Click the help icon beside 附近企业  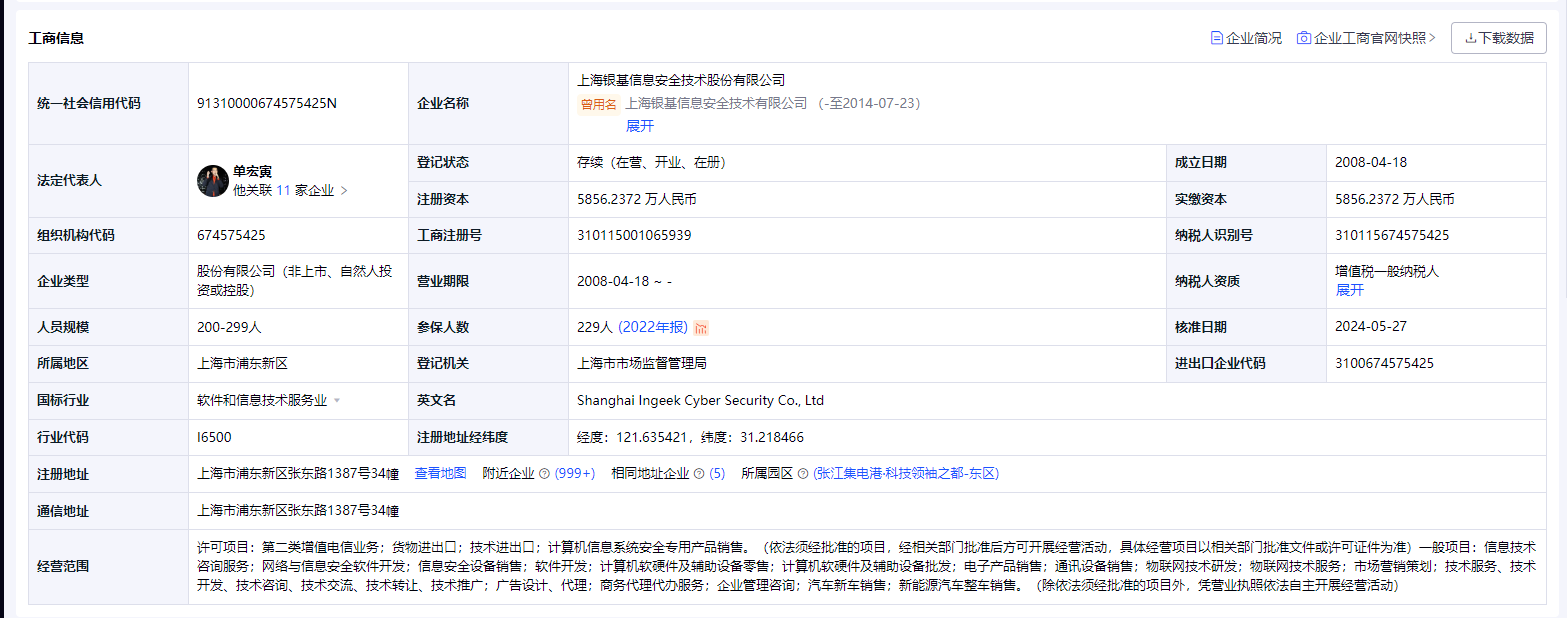click(x=544, y=474)
